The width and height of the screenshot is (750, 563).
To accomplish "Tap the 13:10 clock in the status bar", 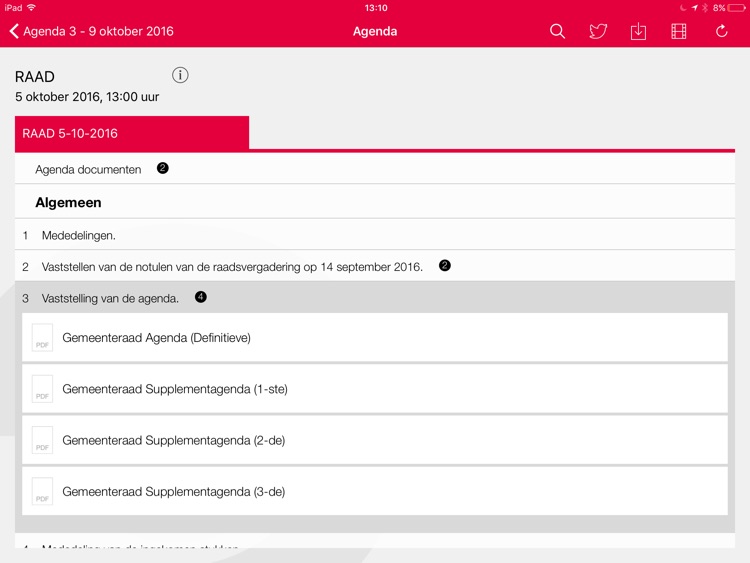I will (x=376, y=8).
